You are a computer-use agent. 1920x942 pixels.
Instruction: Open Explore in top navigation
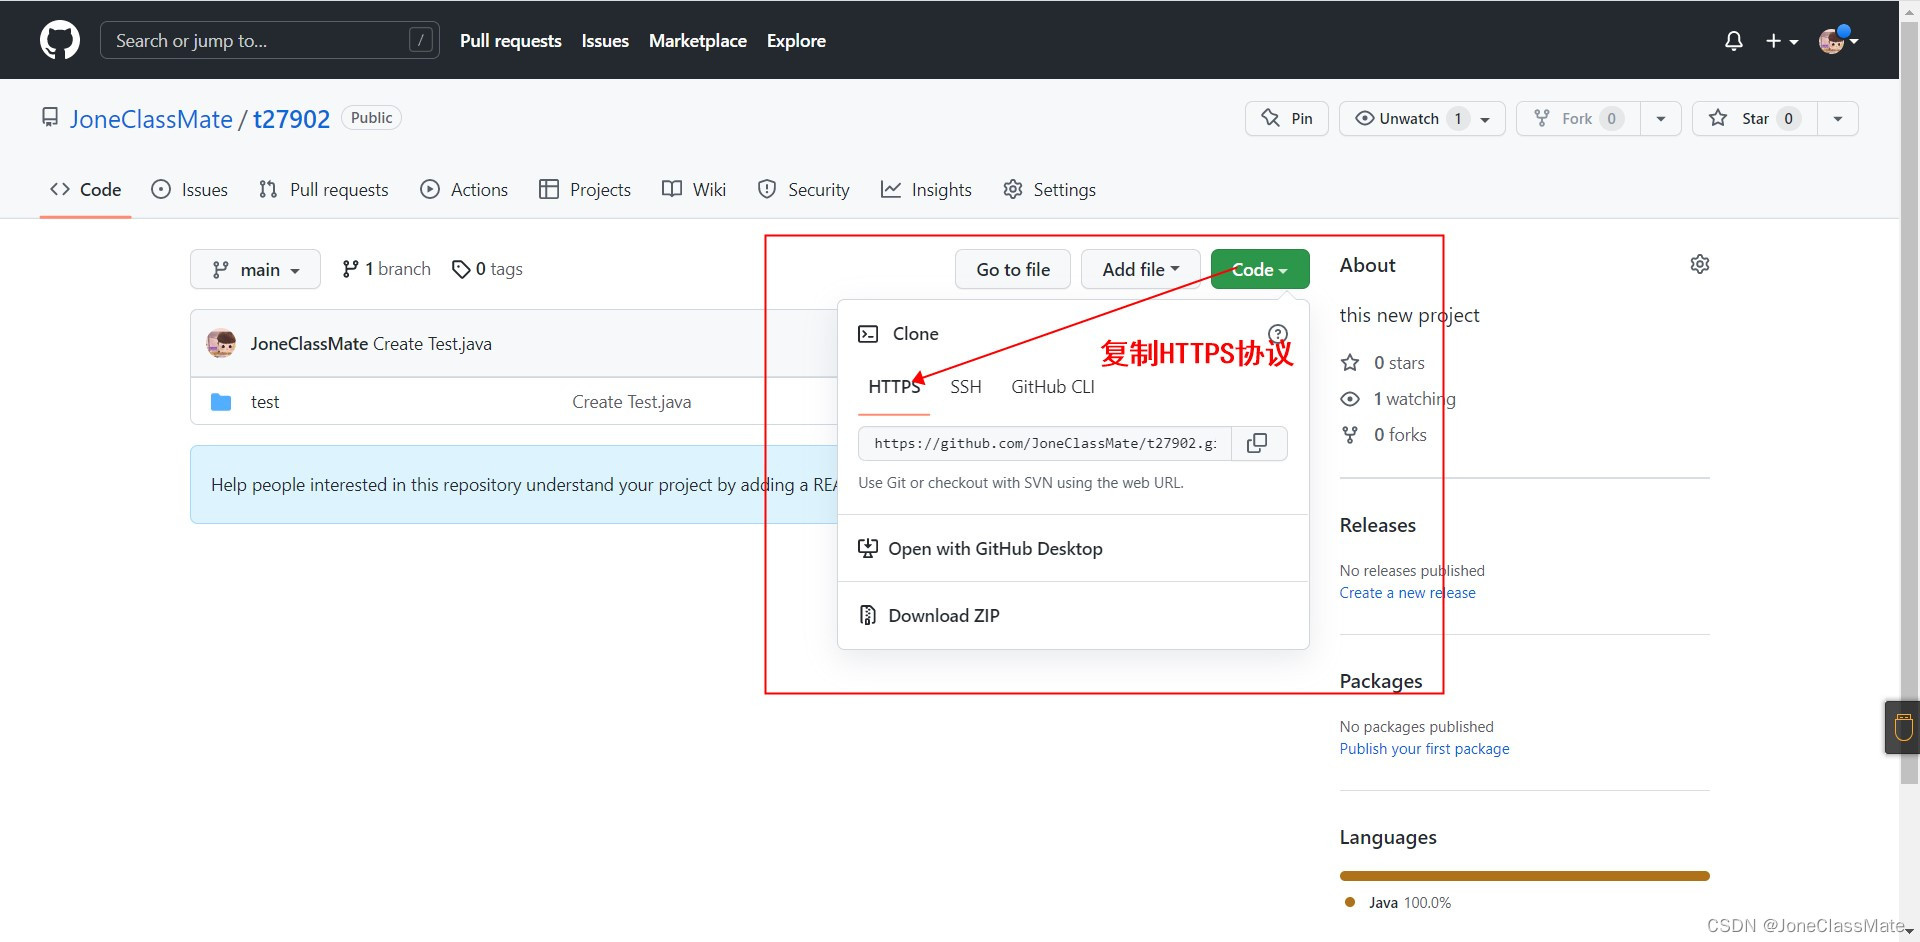(796, 41)
